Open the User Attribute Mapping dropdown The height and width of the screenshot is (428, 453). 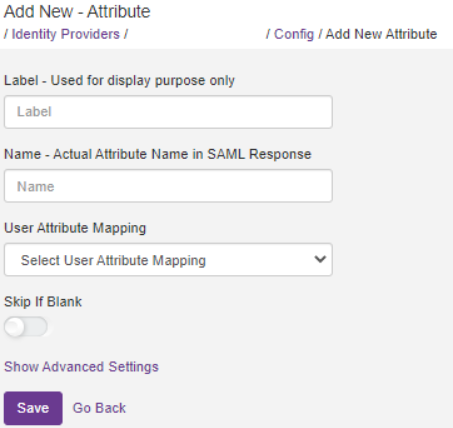pyautogui.click(x=168, y=260)
